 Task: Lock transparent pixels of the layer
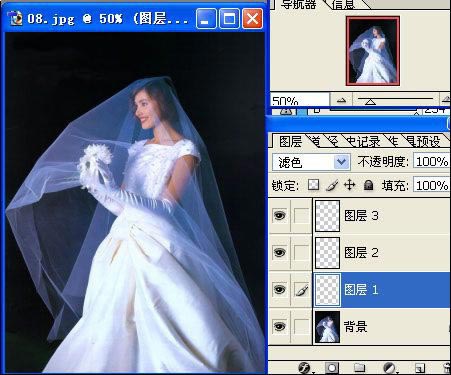pyautogui.click(x=313, y=185)
